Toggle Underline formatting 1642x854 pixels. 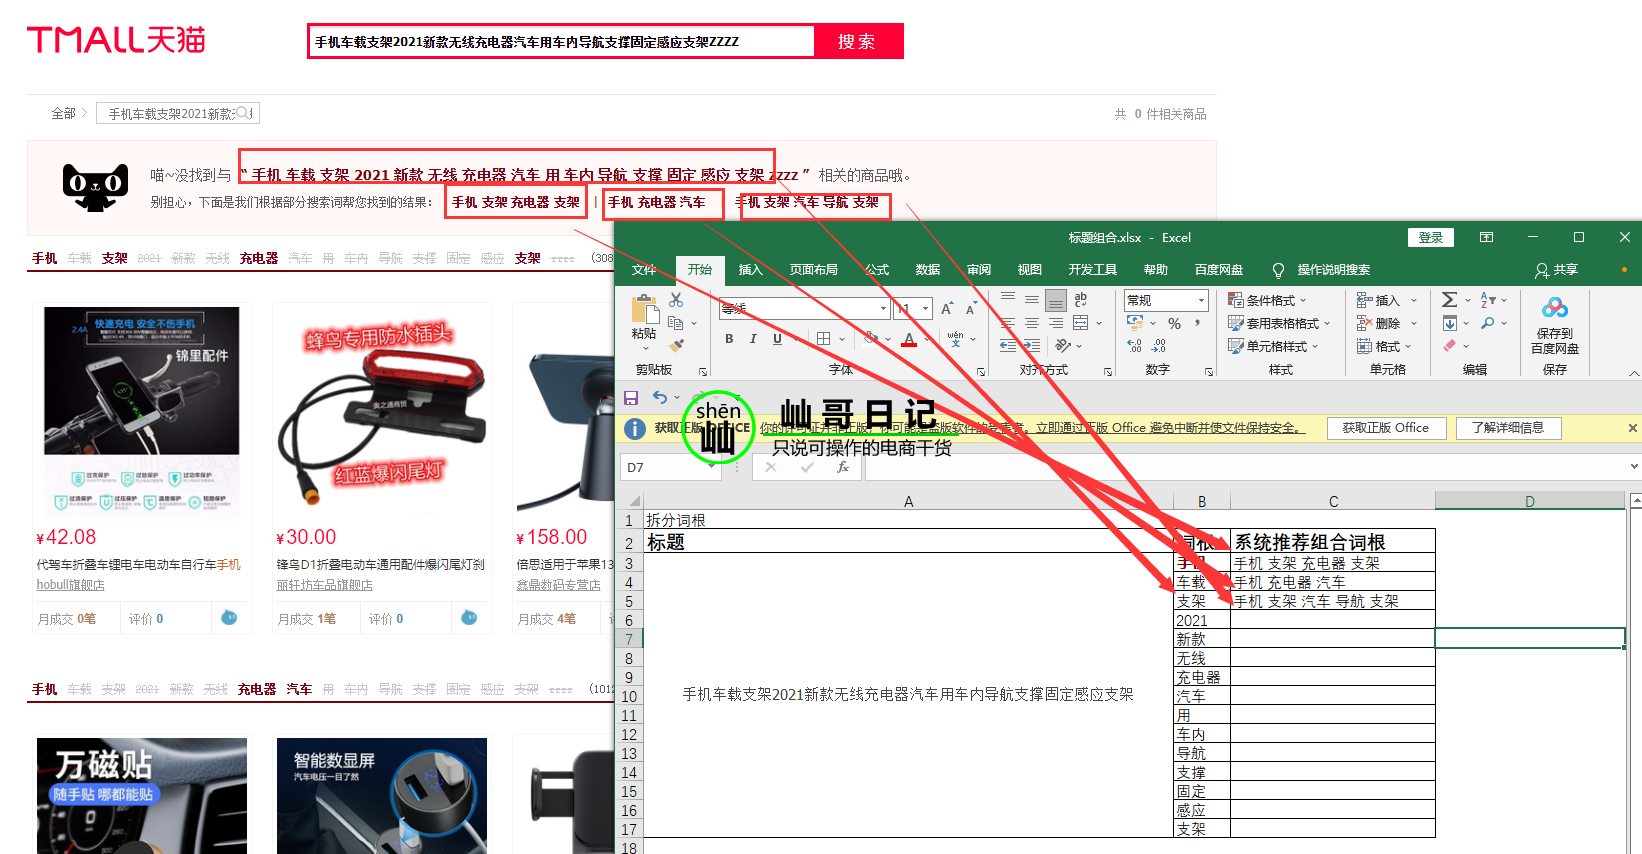pos(777,339)
